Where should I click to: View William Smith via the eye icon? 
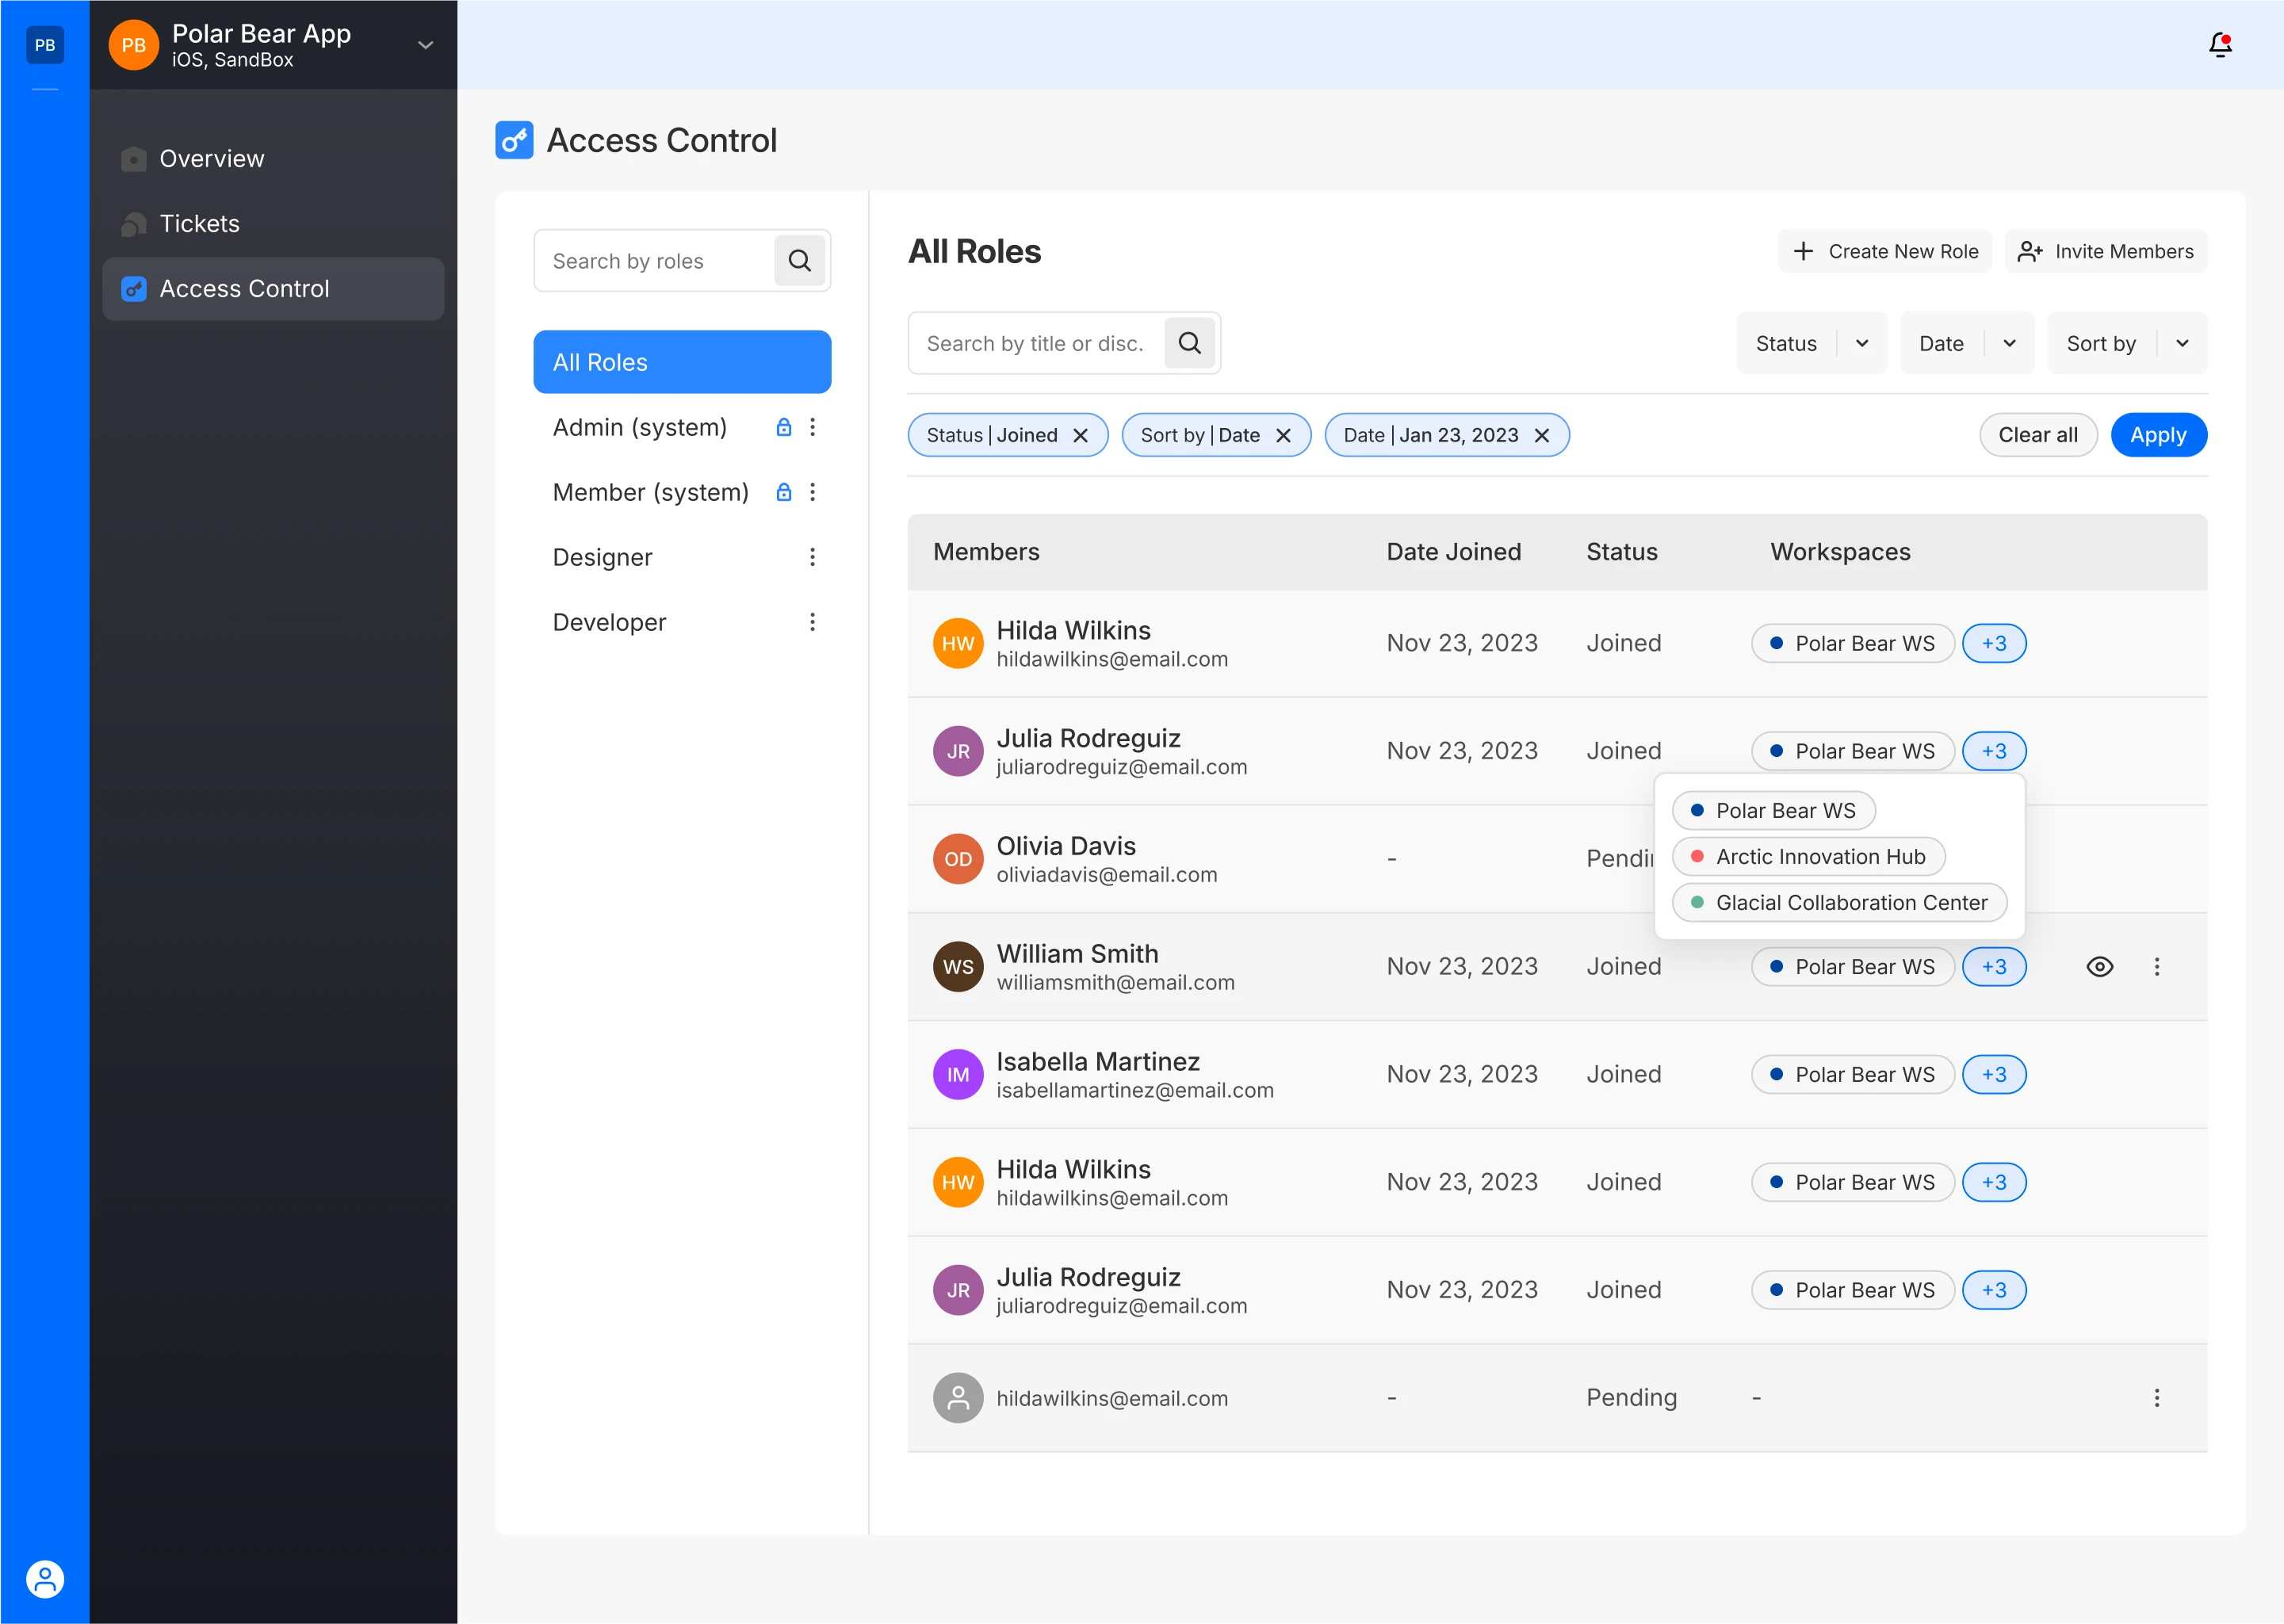(x=2099, y=966)
